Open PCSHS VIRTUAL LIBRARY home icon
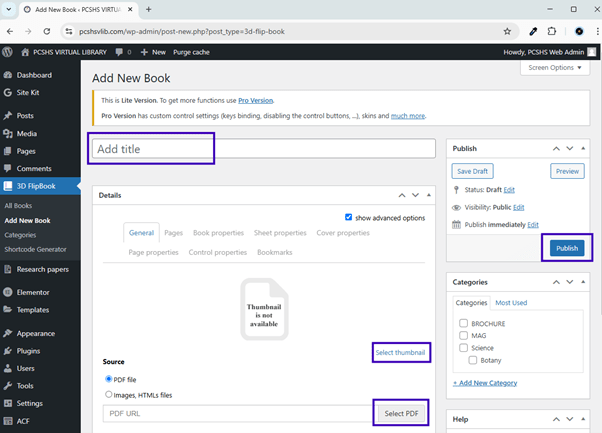 click(25, 52)
